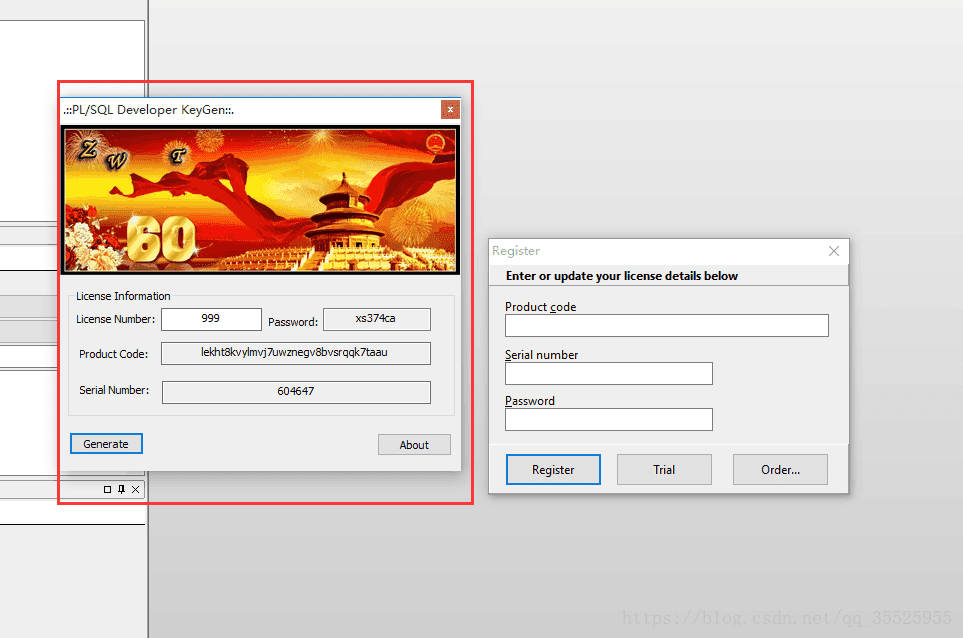Close the Register dialog with the X
963x638 pixels.
pyautogui.click(x=833, y=251)
